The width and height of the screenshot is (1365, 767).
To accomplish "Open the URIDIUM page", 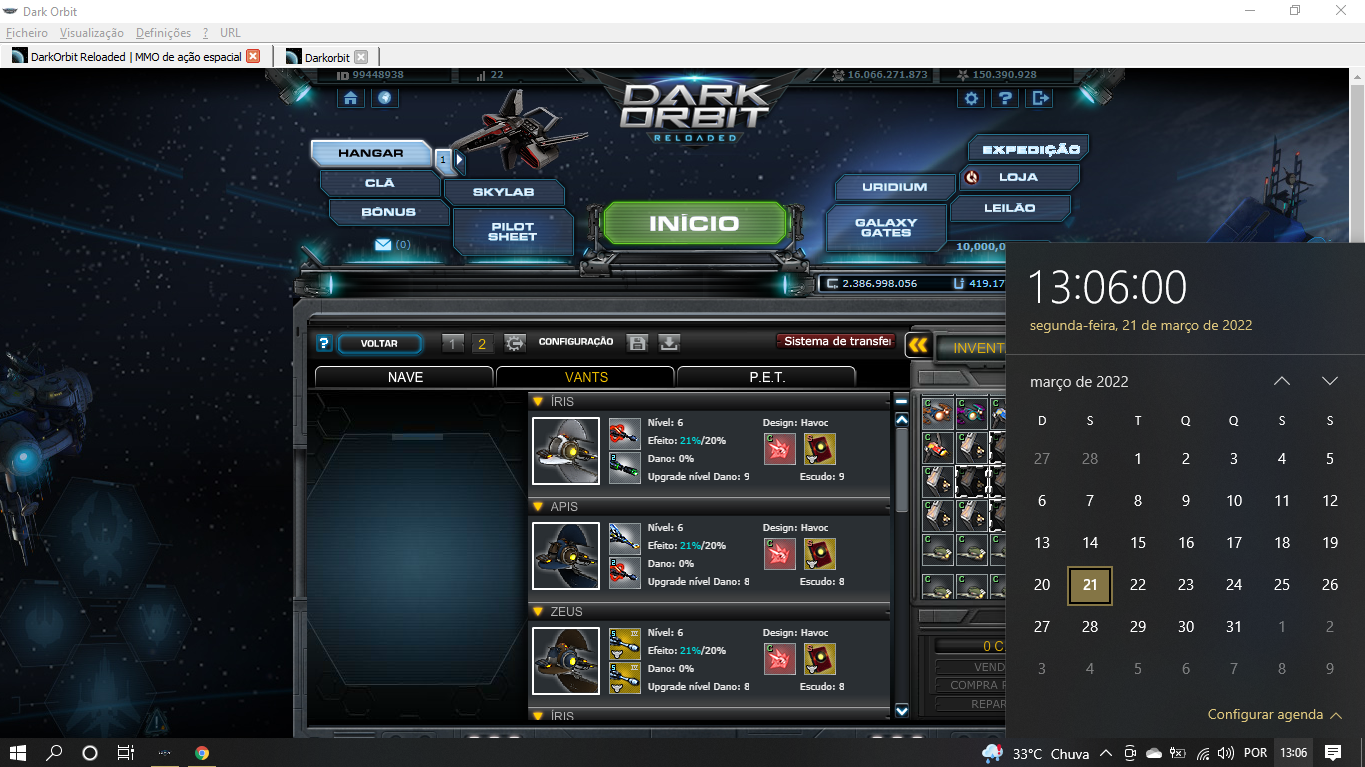I will tap(895, 187).
